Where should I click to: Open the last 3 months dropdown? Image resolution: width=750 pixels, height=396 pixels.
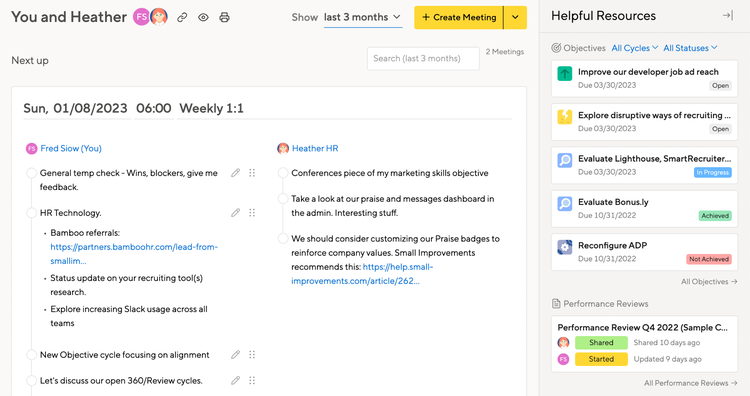(x=363, y=17)
